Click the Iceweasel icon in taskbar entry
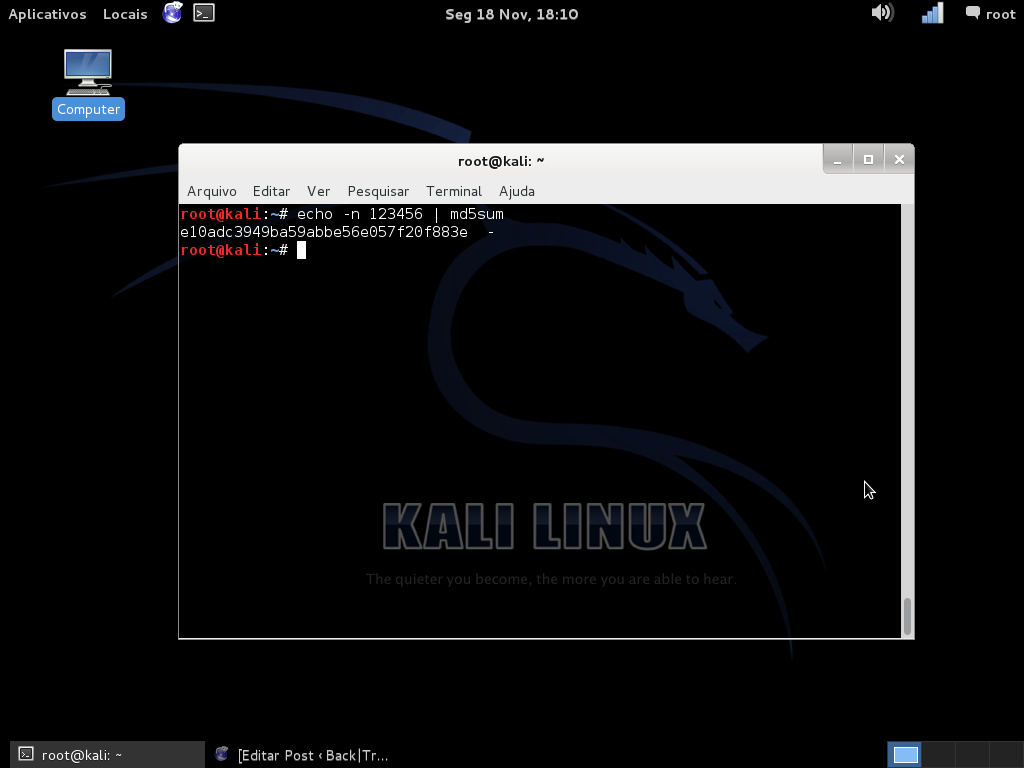Viewport: 1024px width, 768px height. [221, 754]
